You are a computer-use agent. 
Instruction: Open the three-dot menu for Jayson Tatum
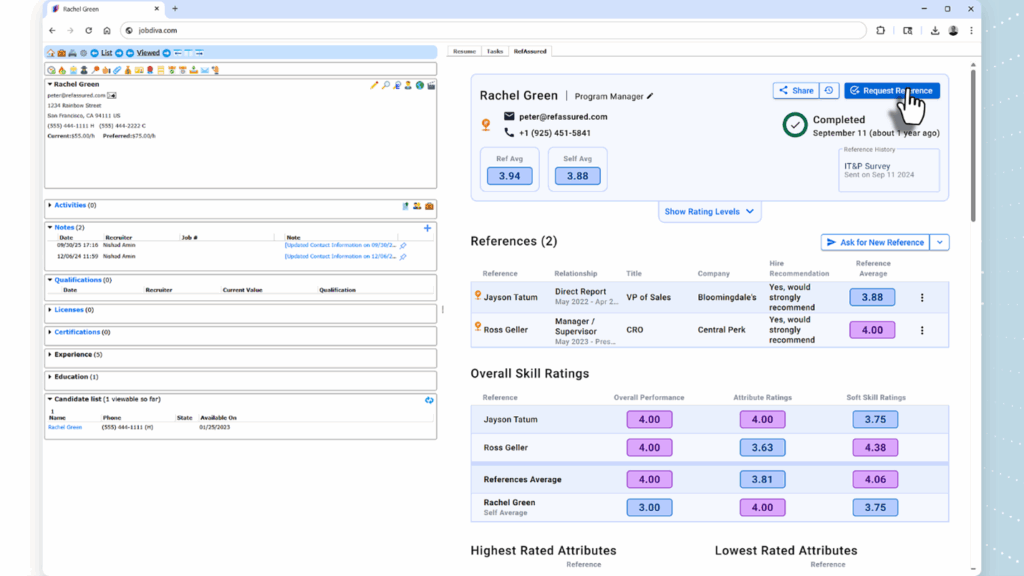pos(922,298)
